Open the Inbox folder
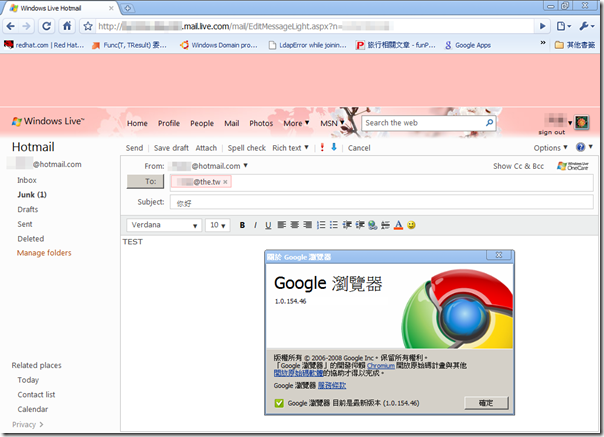Viewport: 604px width, 437px height. pyautogui.click(x=27, y=180)
